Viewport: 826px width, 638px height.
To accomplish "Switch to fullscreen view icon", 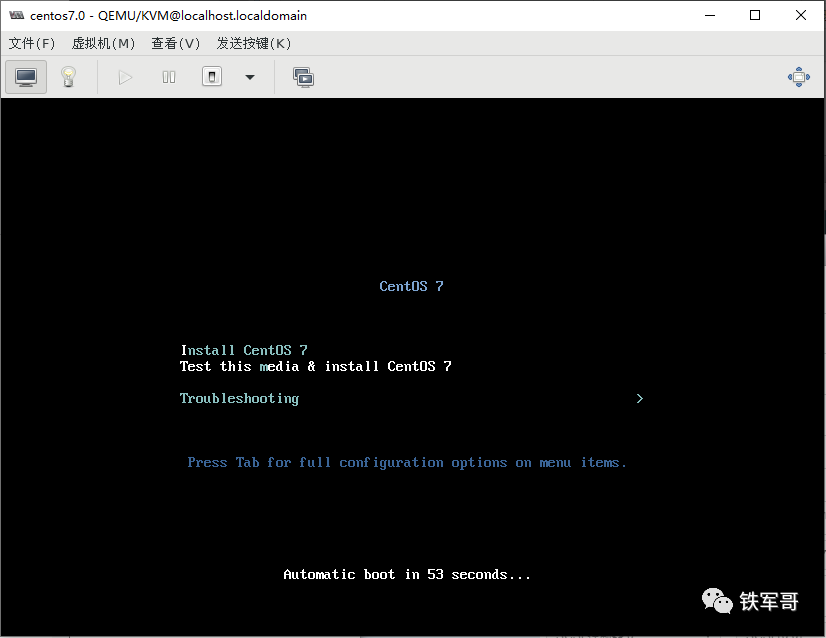I will (799, 77).
